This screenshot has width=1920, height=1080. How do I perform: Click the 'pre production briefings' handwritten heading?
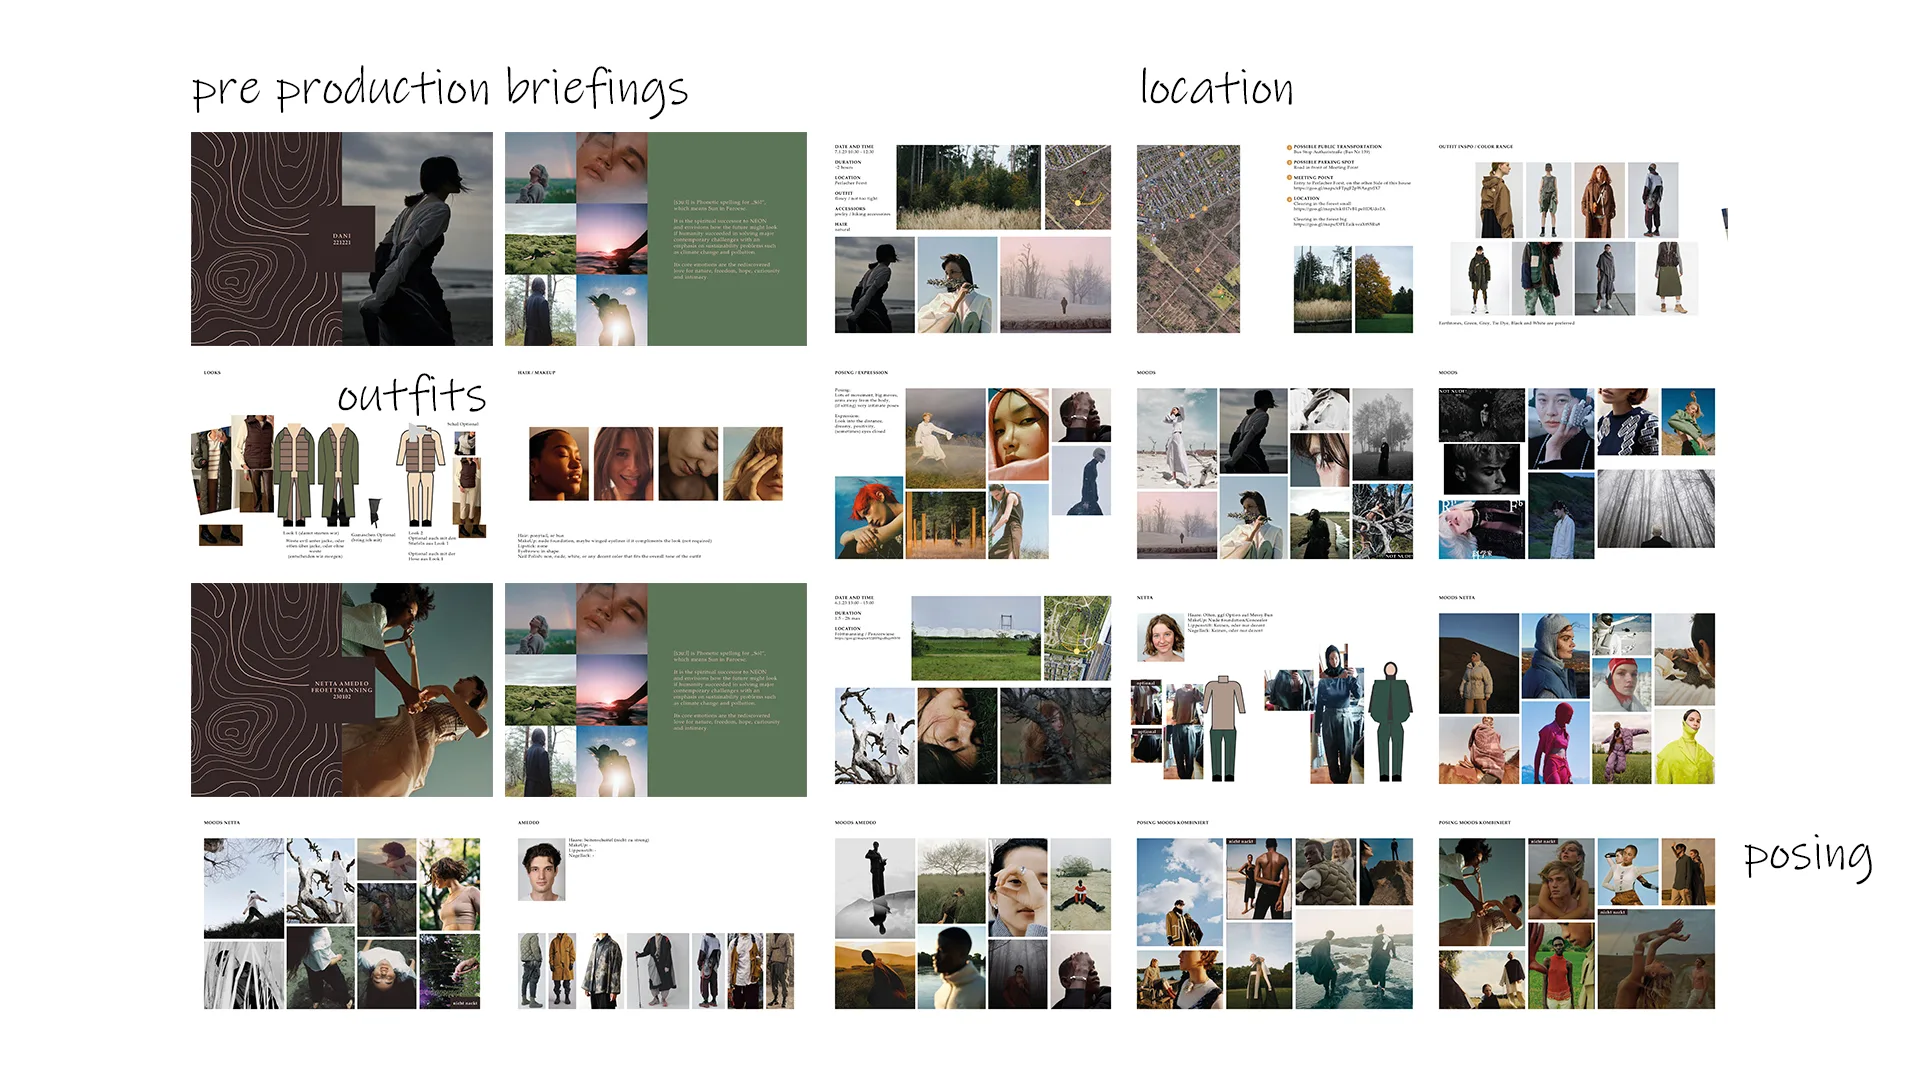(439, 88)
